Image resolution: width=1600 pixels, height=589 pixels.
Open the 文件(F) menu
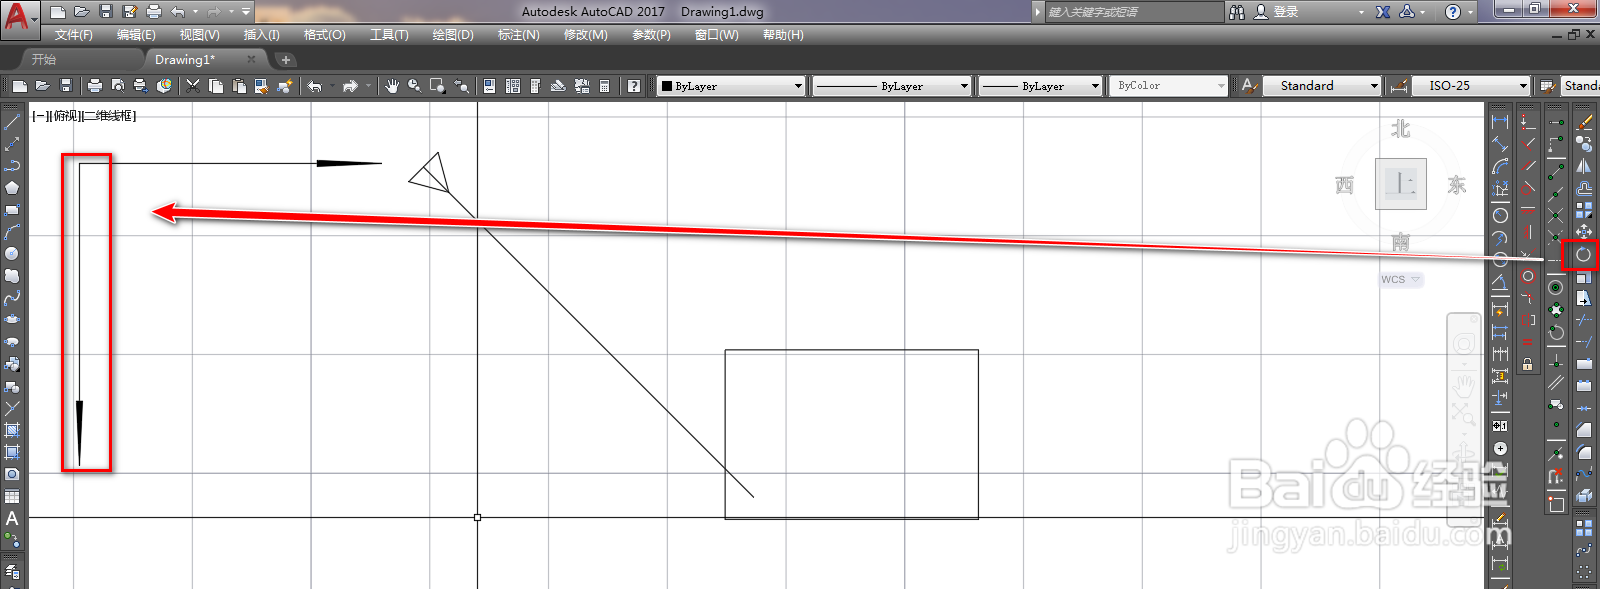74,35
